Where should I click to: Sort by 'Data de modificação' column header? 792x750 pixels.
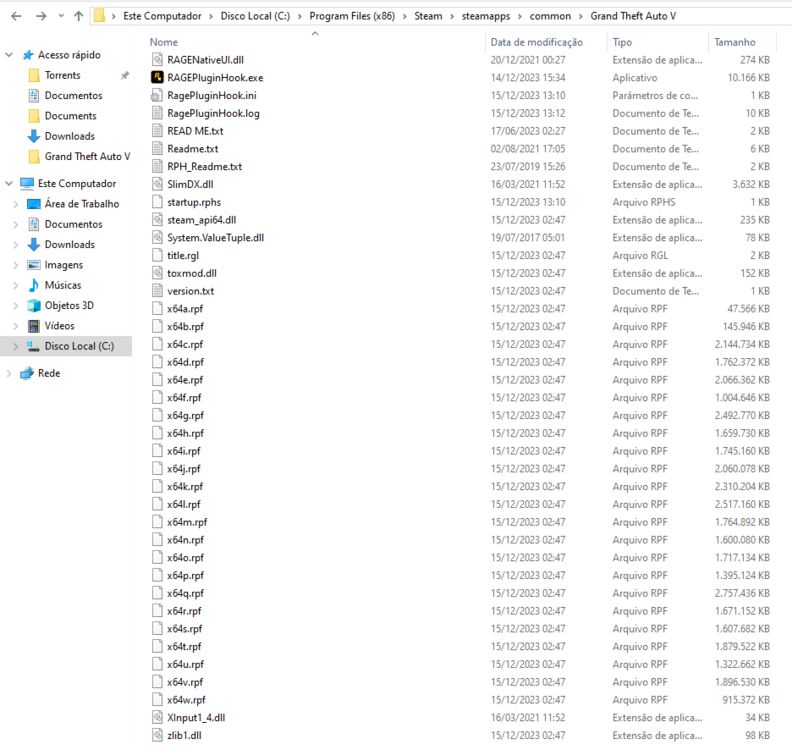(x=536, y=42)
